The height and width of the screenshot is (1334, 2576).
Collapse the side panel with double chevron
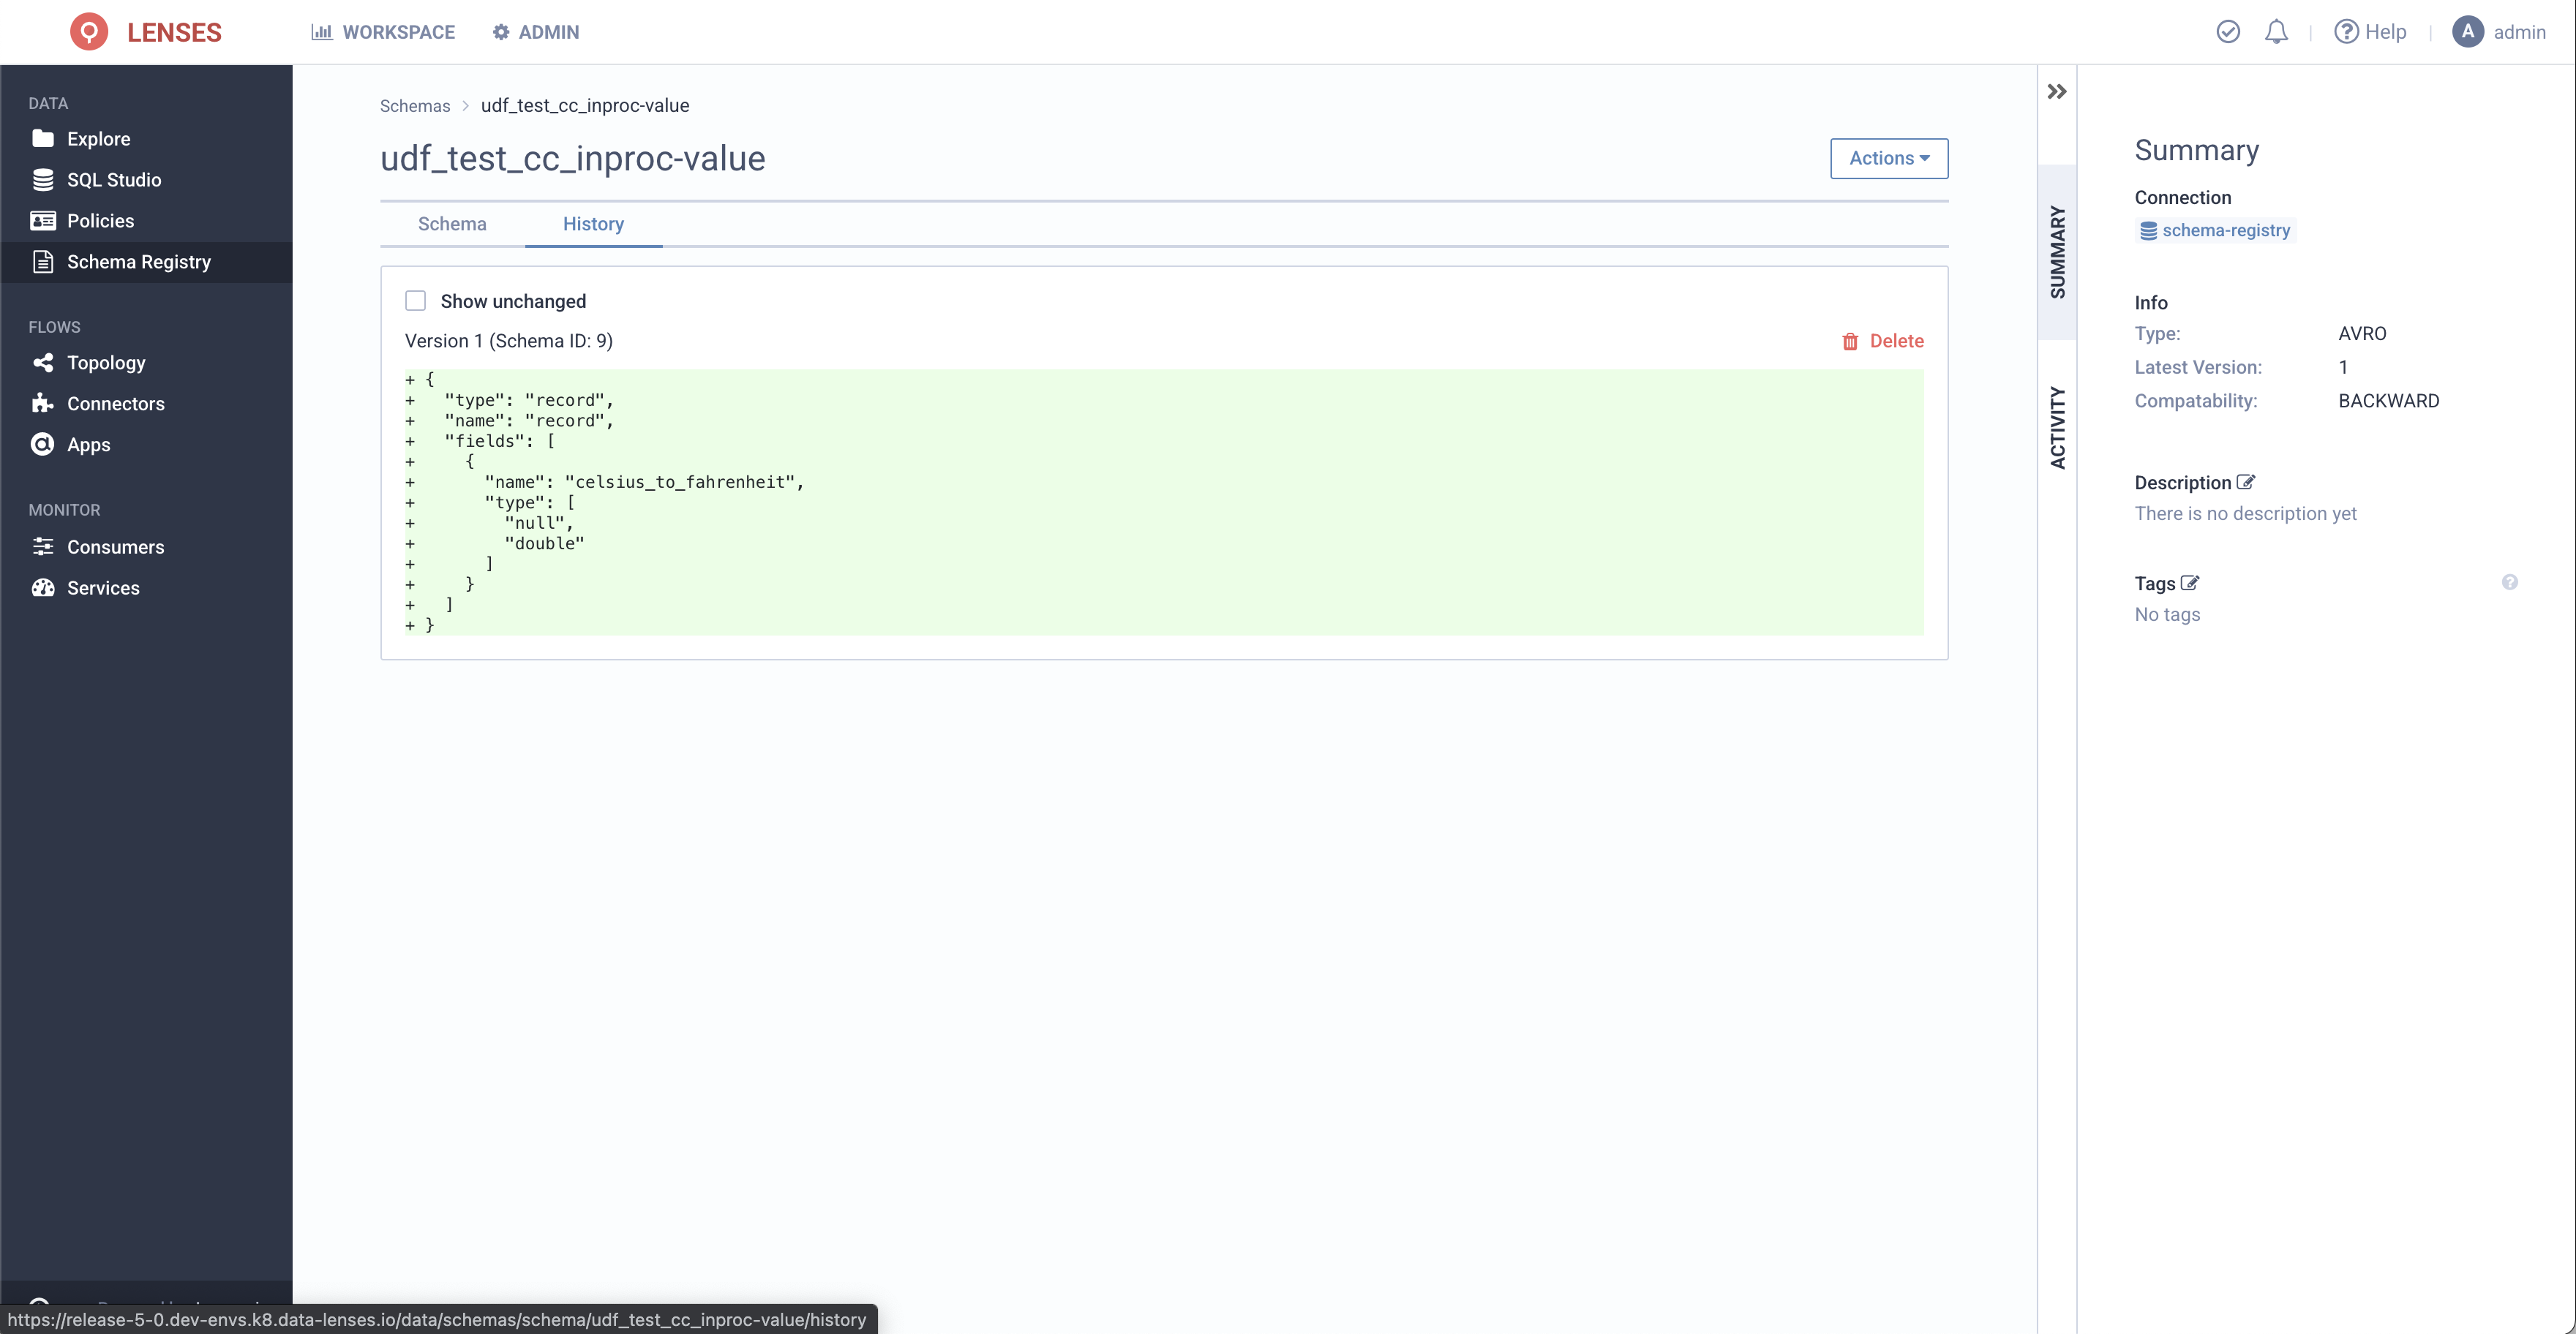(2056, 92)
